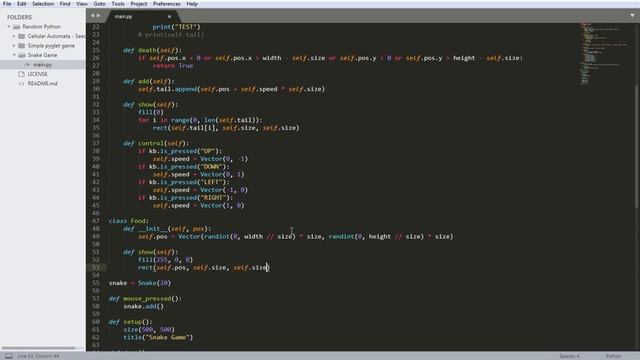The image size is (640, 360).
Task: Open the Selection menu
Action: point(43,4)
